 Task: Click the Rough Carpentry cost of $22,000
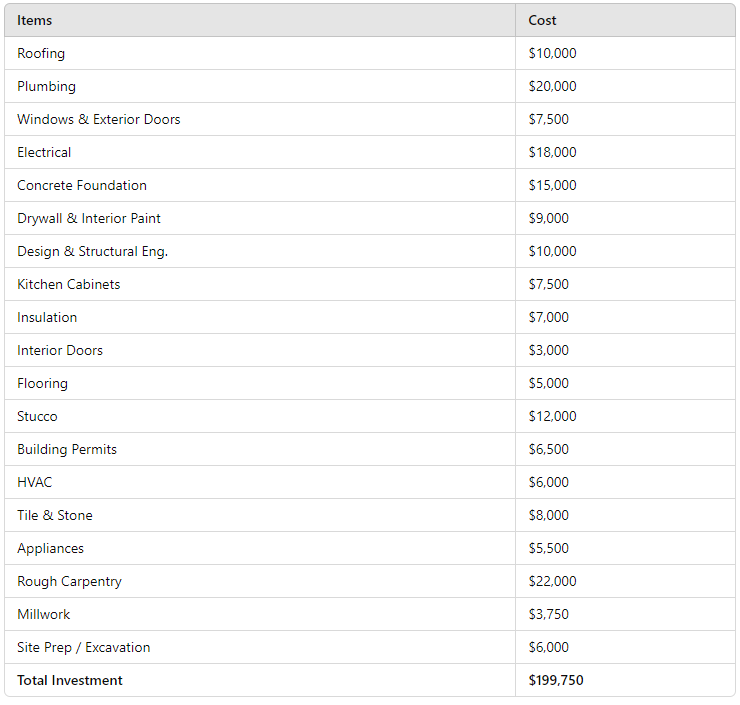point(552,581)
